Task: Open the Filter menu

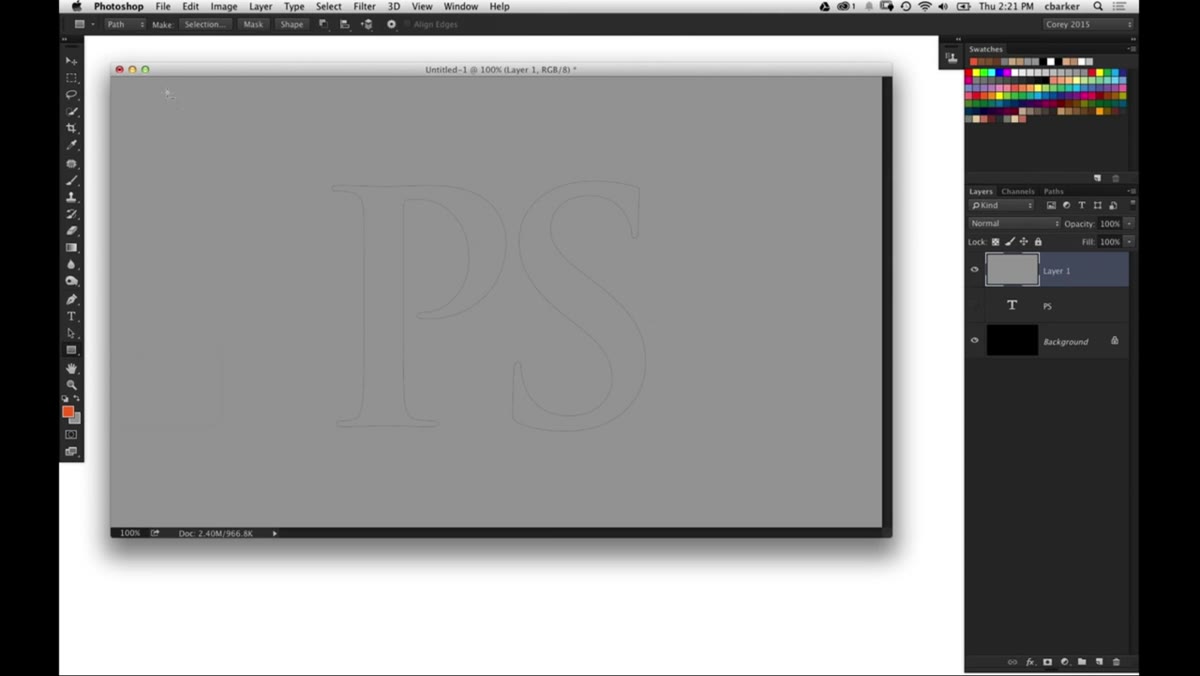Action: 364,6
